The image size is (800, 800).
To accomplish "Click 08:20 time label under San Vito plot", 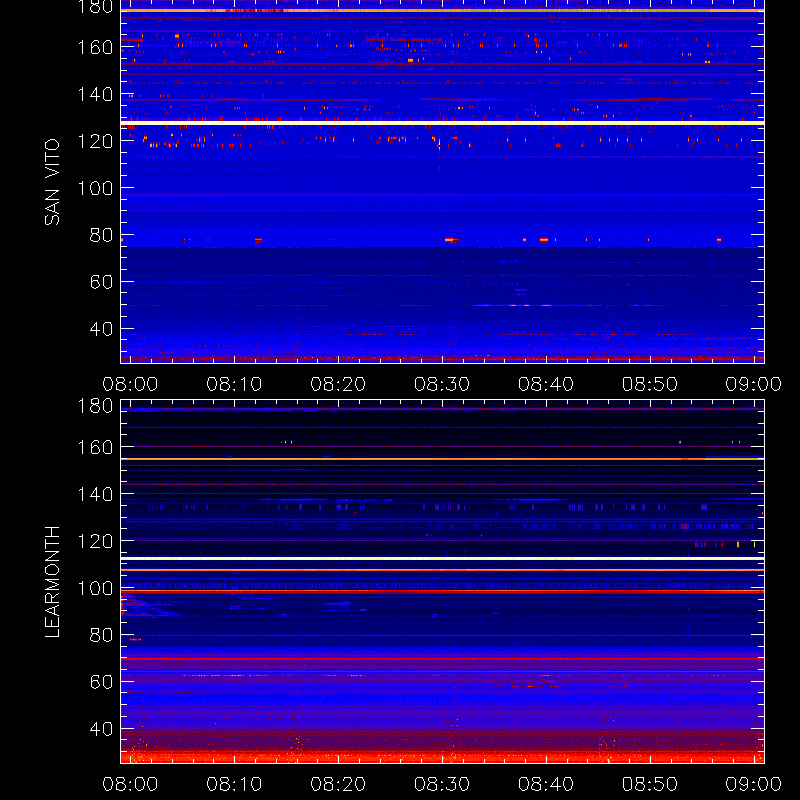I will (x=338, y=384).
